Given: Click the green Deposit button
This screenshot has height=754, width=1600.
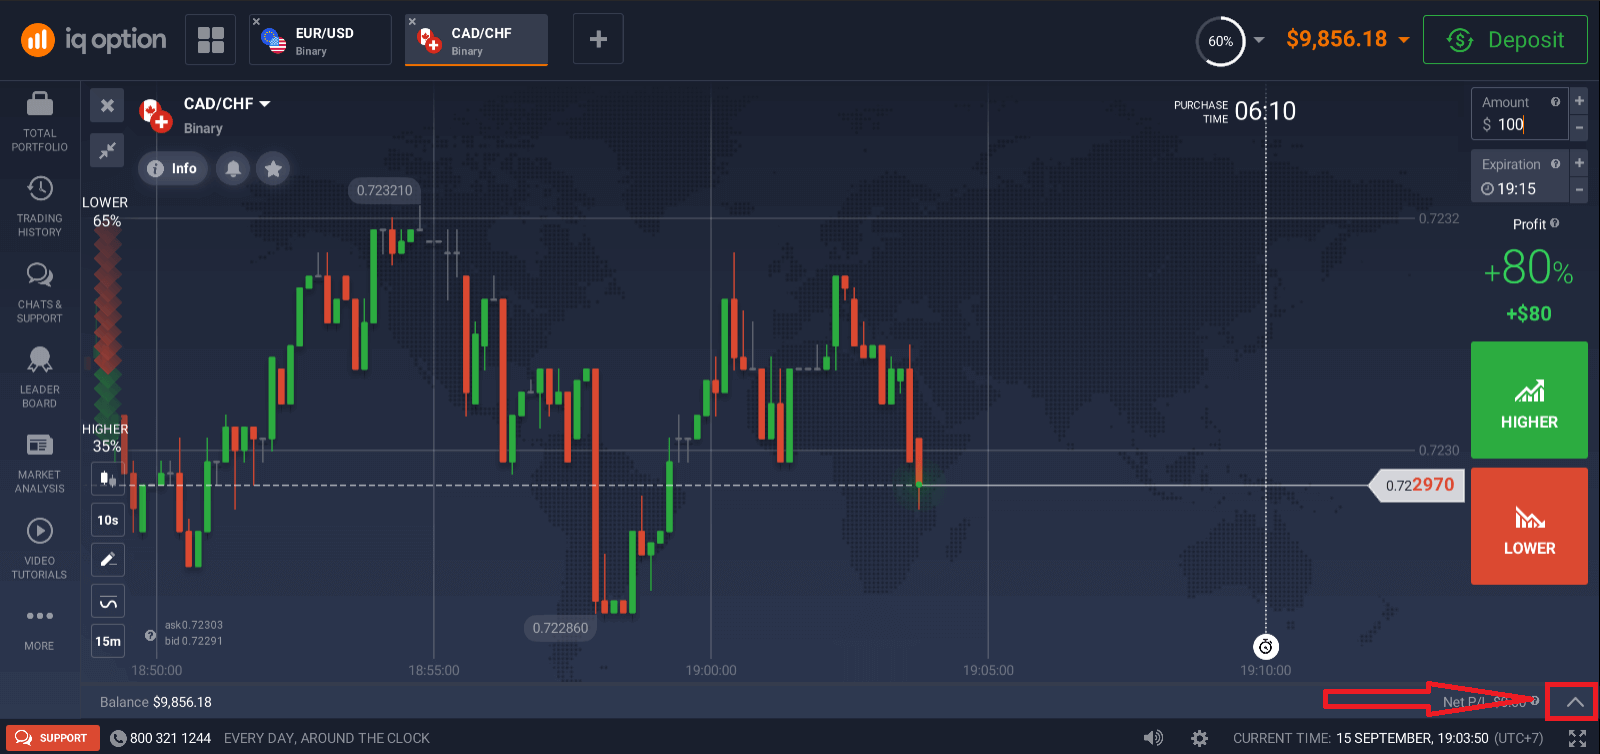Looking at the screenshot, I should tap(1504, 40).
